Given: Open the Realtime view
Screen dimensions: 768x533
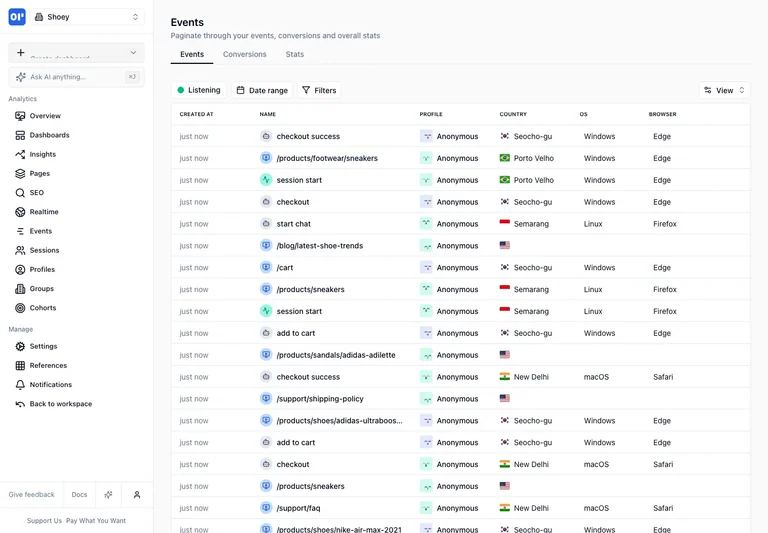Looking at the screenshot, I should tap(44, 212).
